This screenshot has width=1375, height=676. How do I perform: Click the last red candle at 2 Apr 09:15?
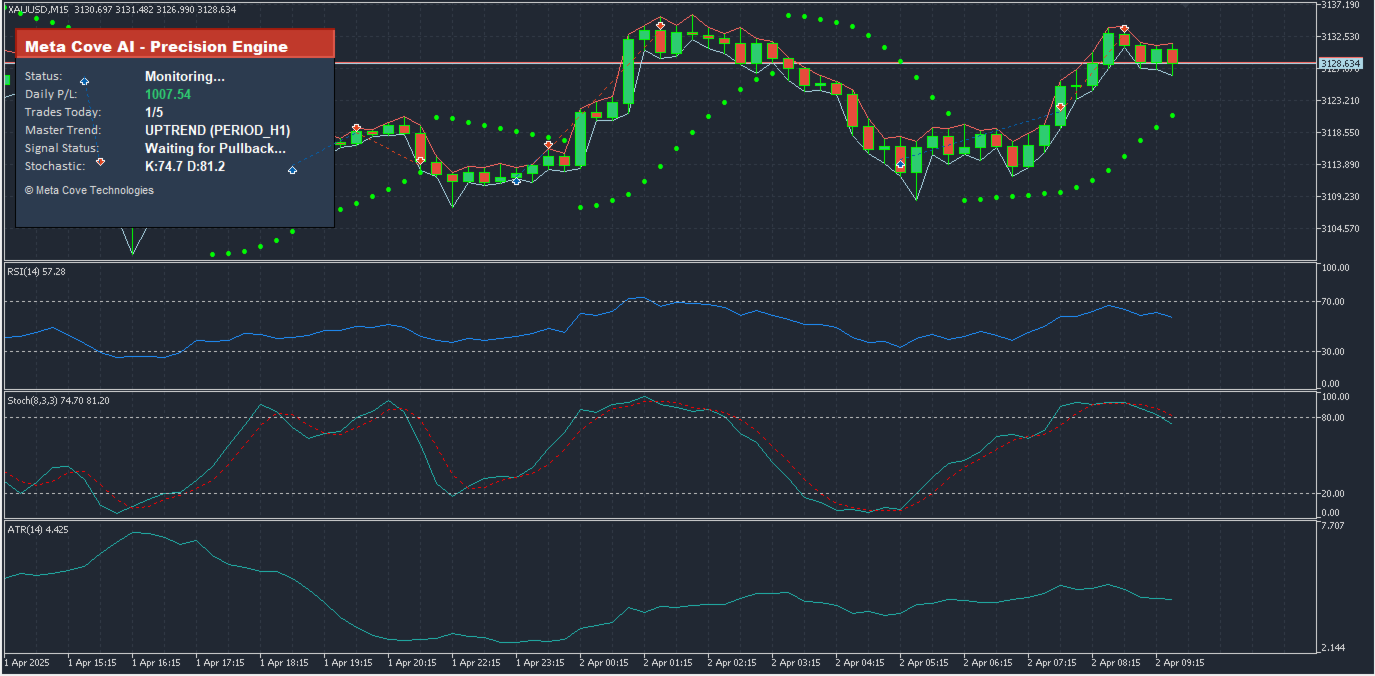coord(1172,55)
